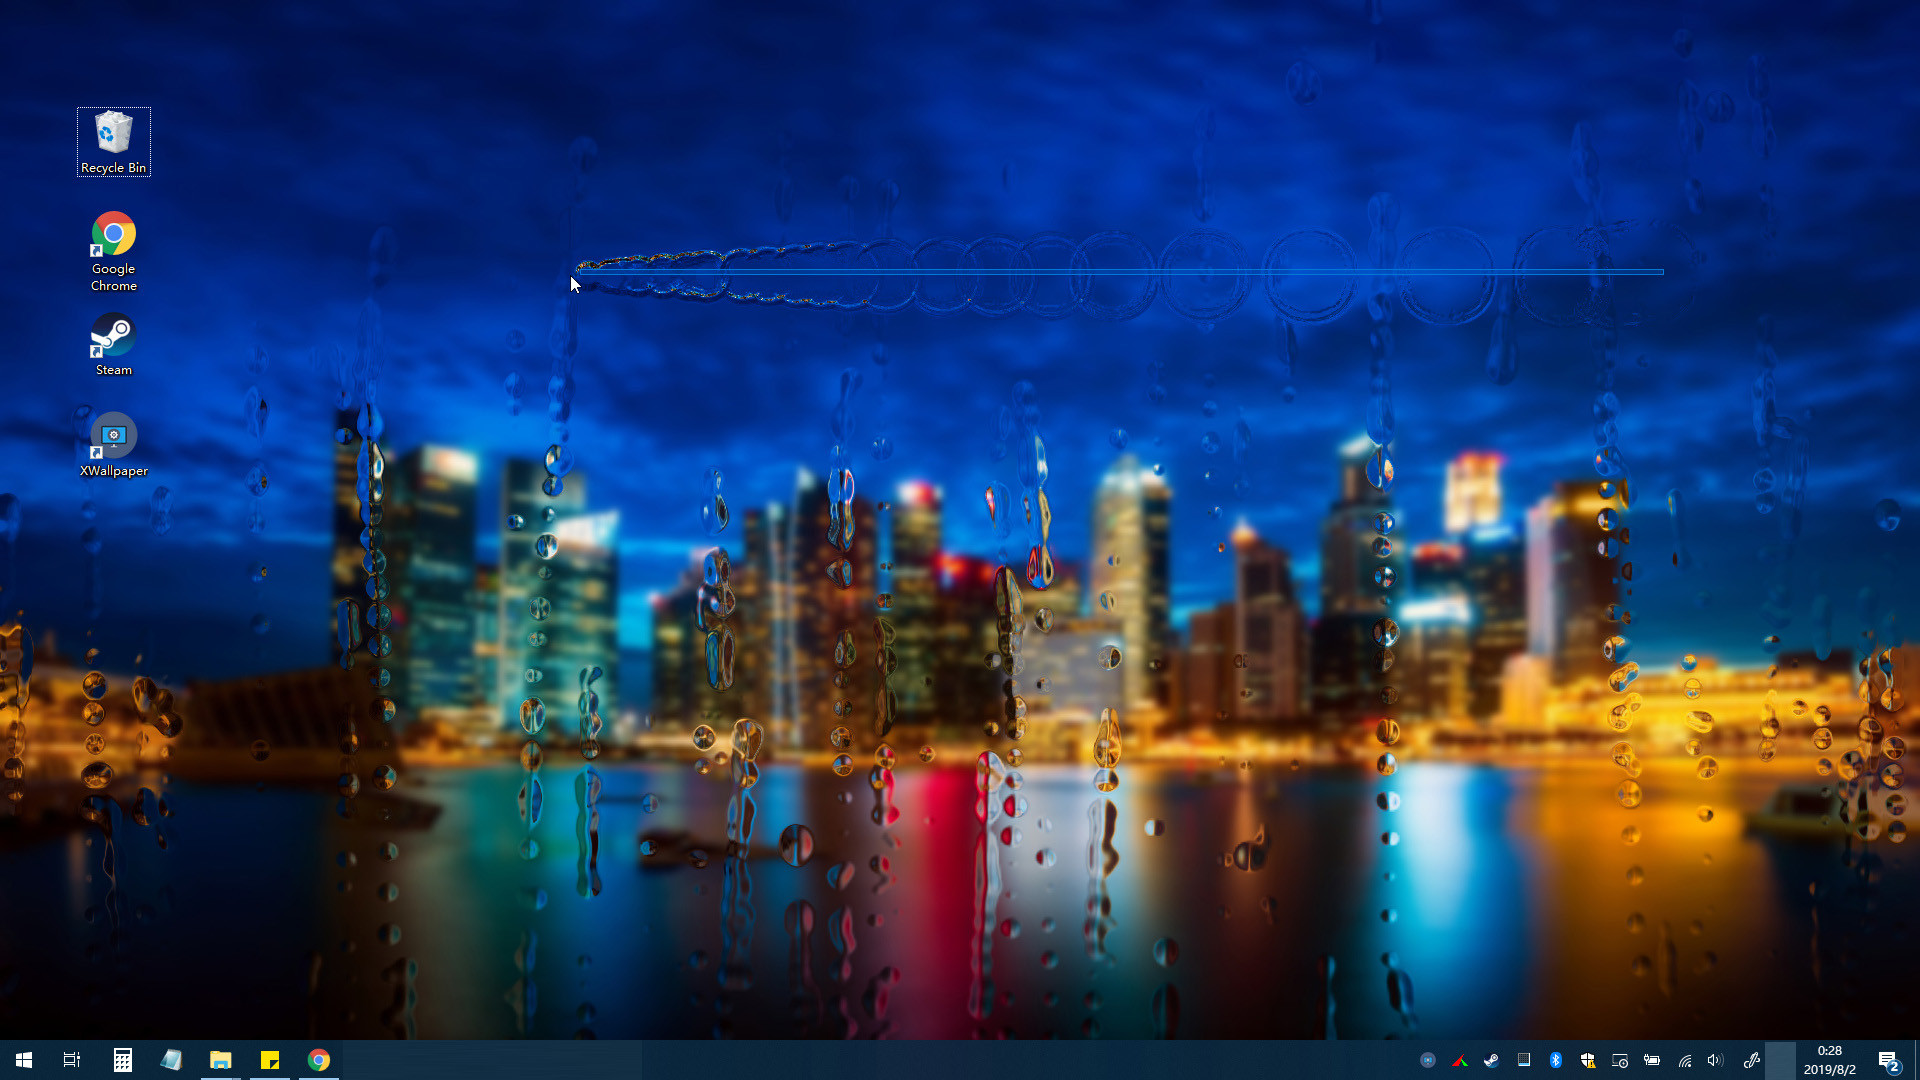The height and width of the screenshot is (1080, 1920).
Task: Click the battery status tray icon
Action: coord(1652,1060)
